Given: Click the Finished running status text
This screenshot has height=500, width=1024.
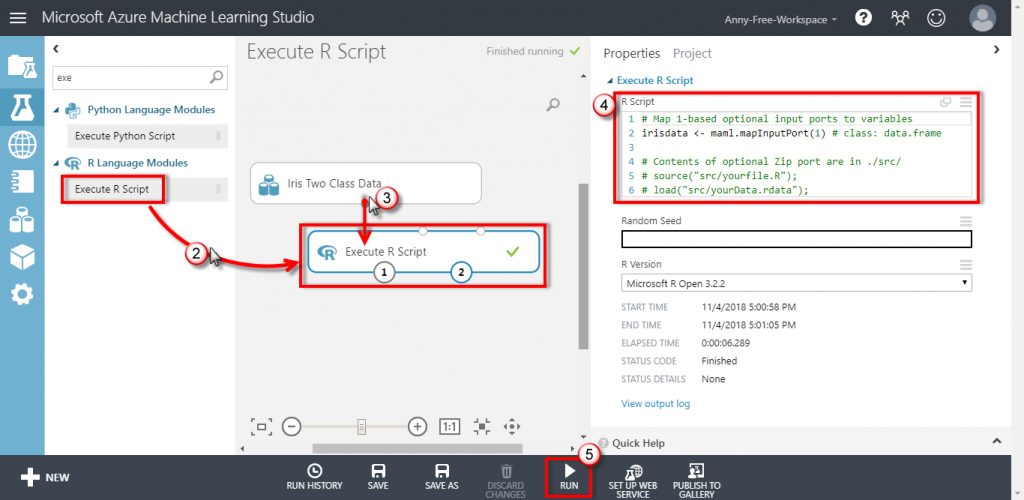Looking at the screenshot, I should tap(524, 51).
